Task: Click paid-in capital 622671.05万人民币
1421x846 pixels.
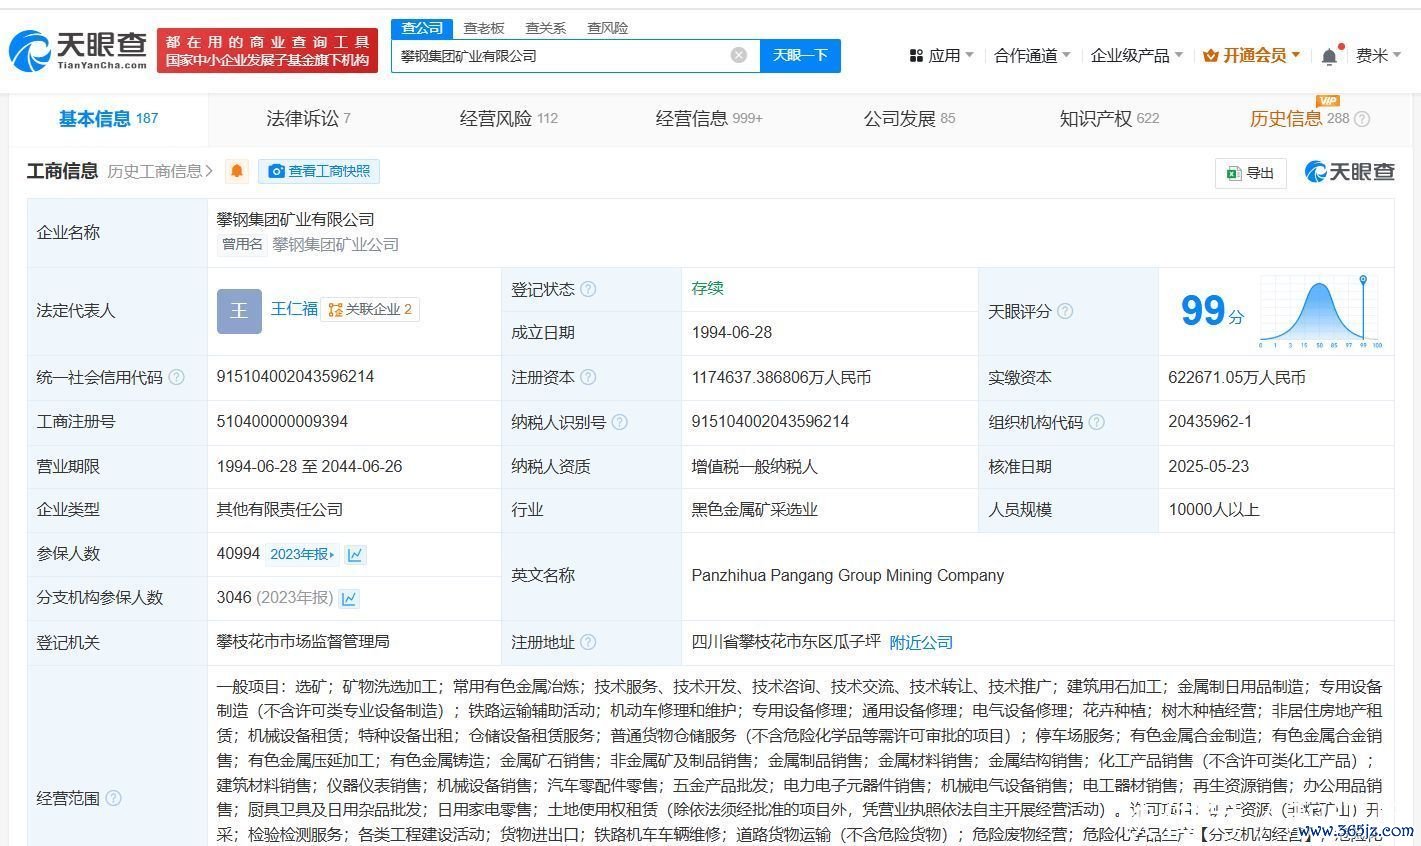Action: coord(1237,378)
